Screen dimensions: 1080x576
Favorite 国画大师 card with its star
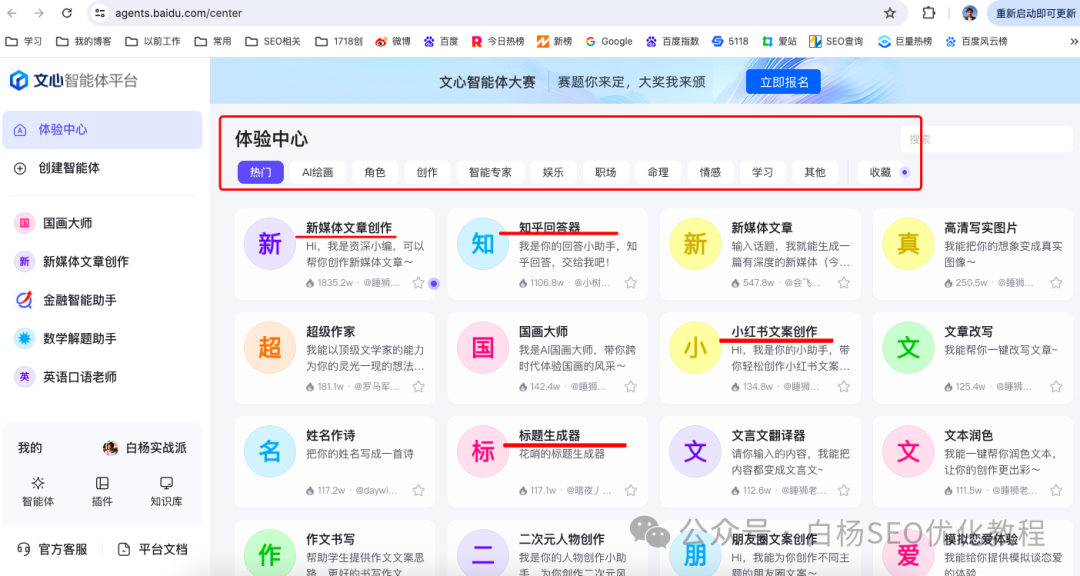(631, 387)
